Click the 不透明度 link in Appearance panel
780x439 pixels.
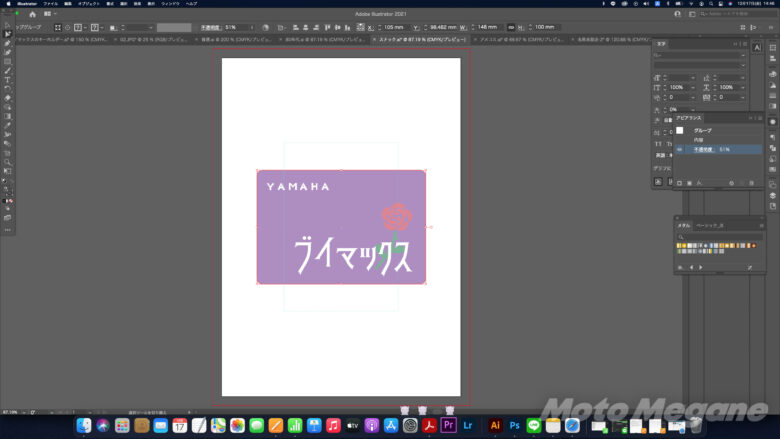704,149
